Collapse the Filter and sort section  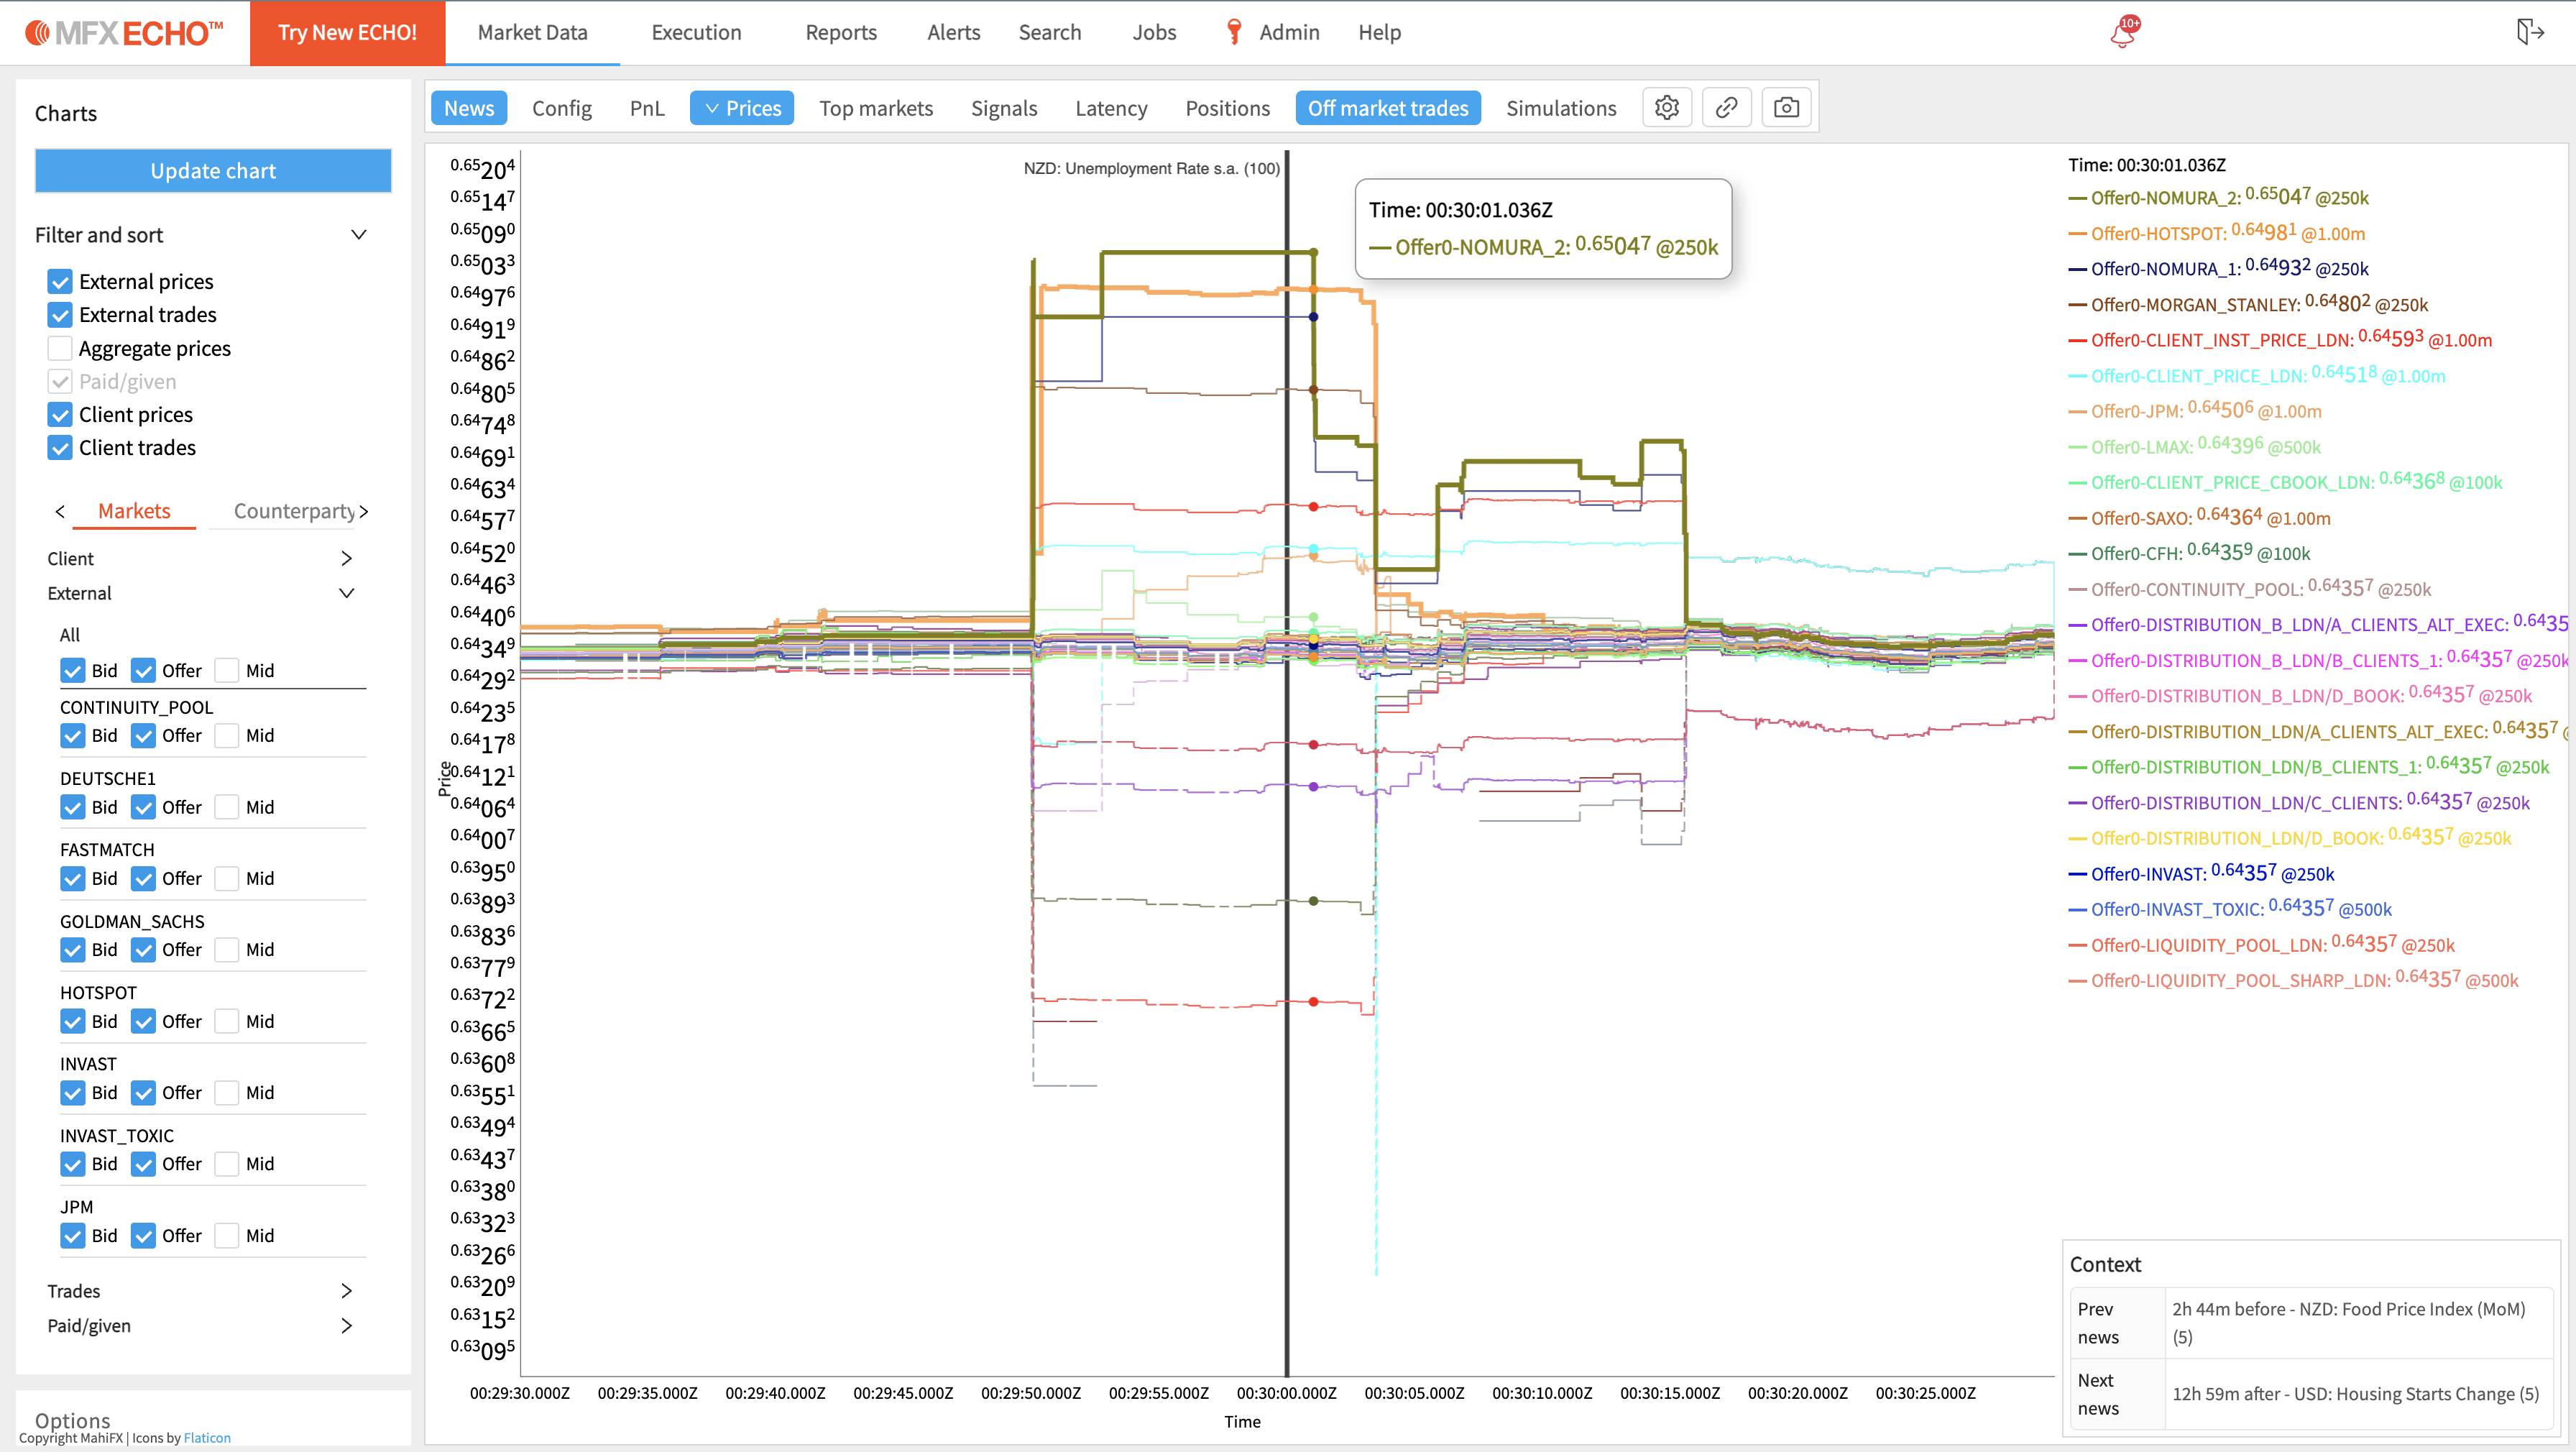(x=359, y=235)
